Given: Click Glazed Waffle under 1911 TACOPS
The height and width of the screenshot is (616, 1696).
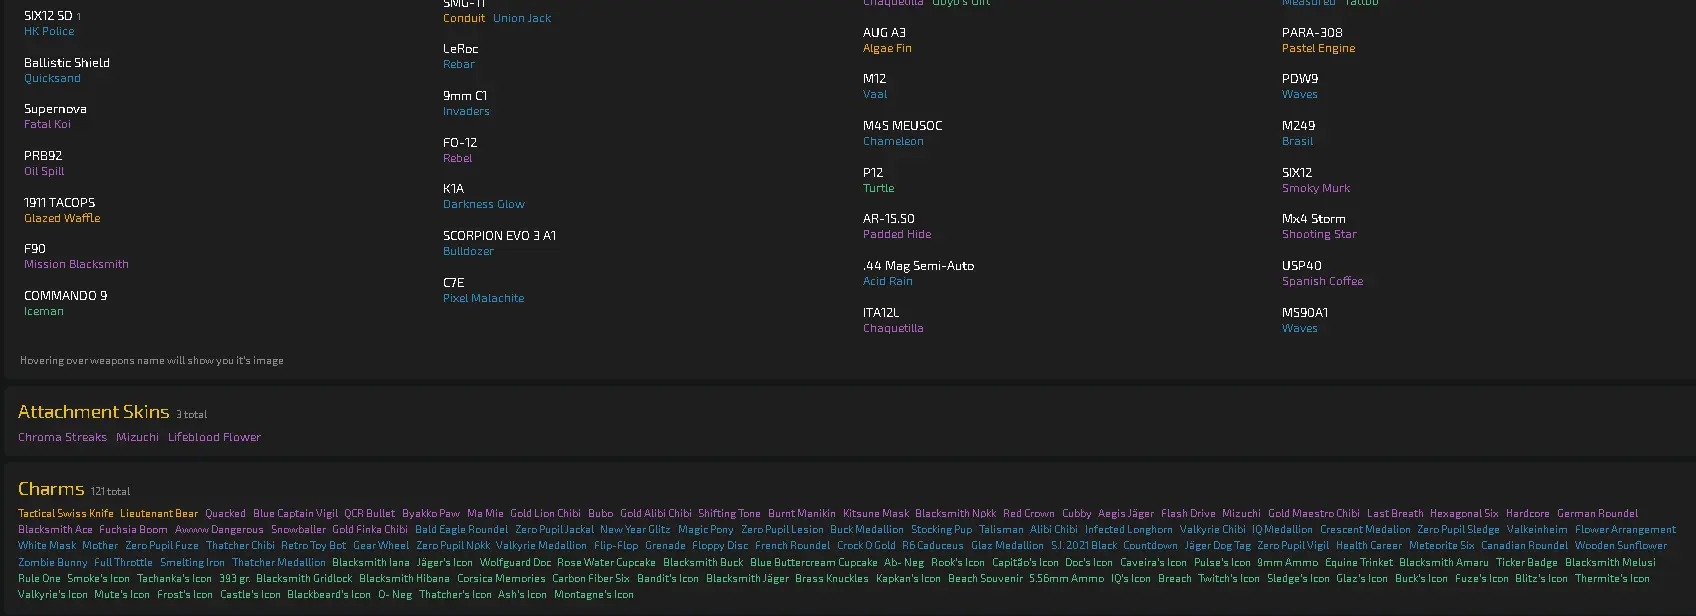Looking at the screenshot, I should 62,218.
